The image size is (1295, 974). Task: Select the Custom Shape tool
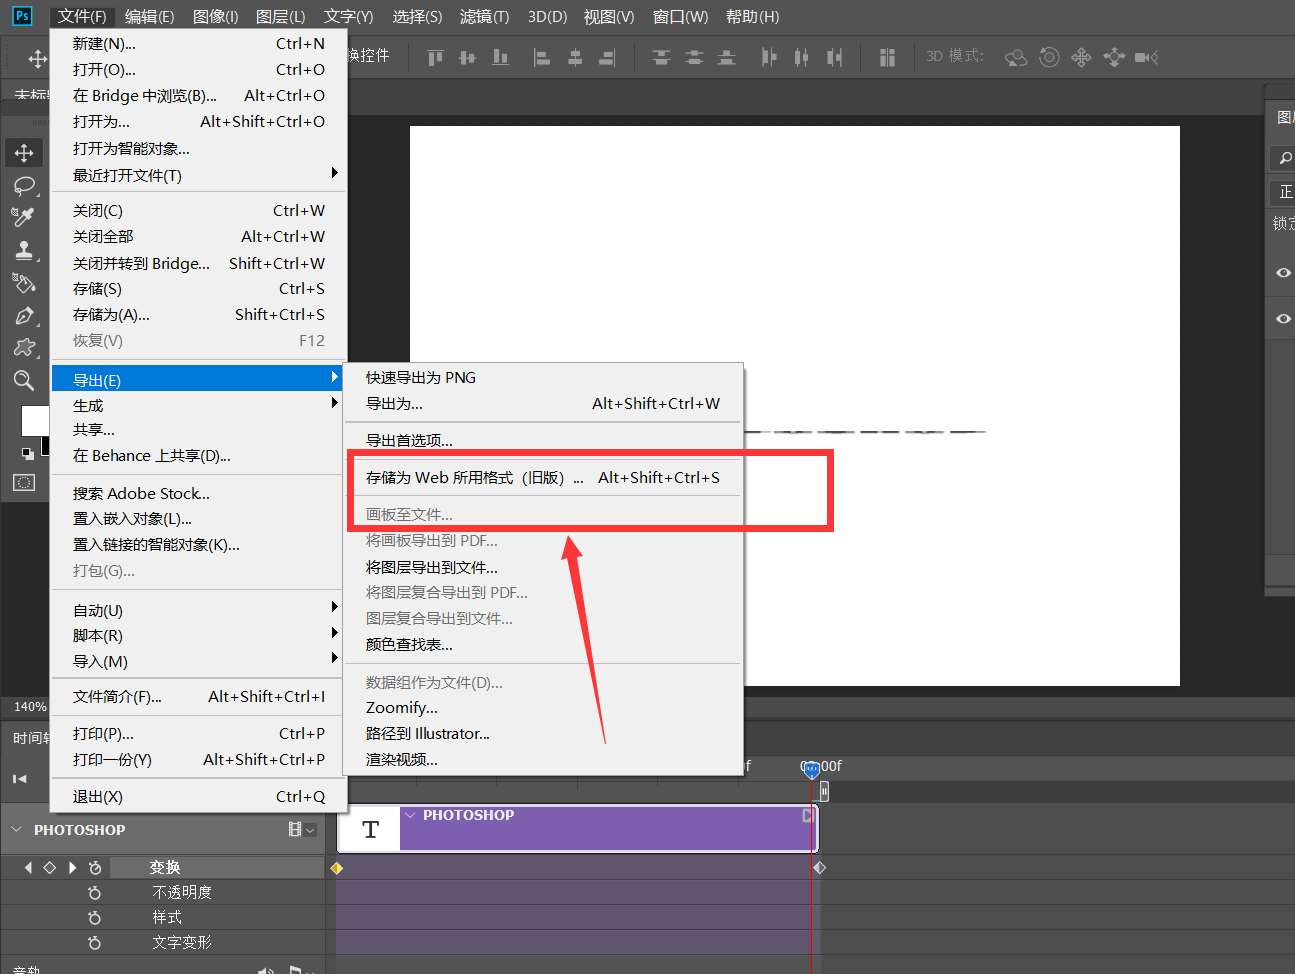point(24,348)
